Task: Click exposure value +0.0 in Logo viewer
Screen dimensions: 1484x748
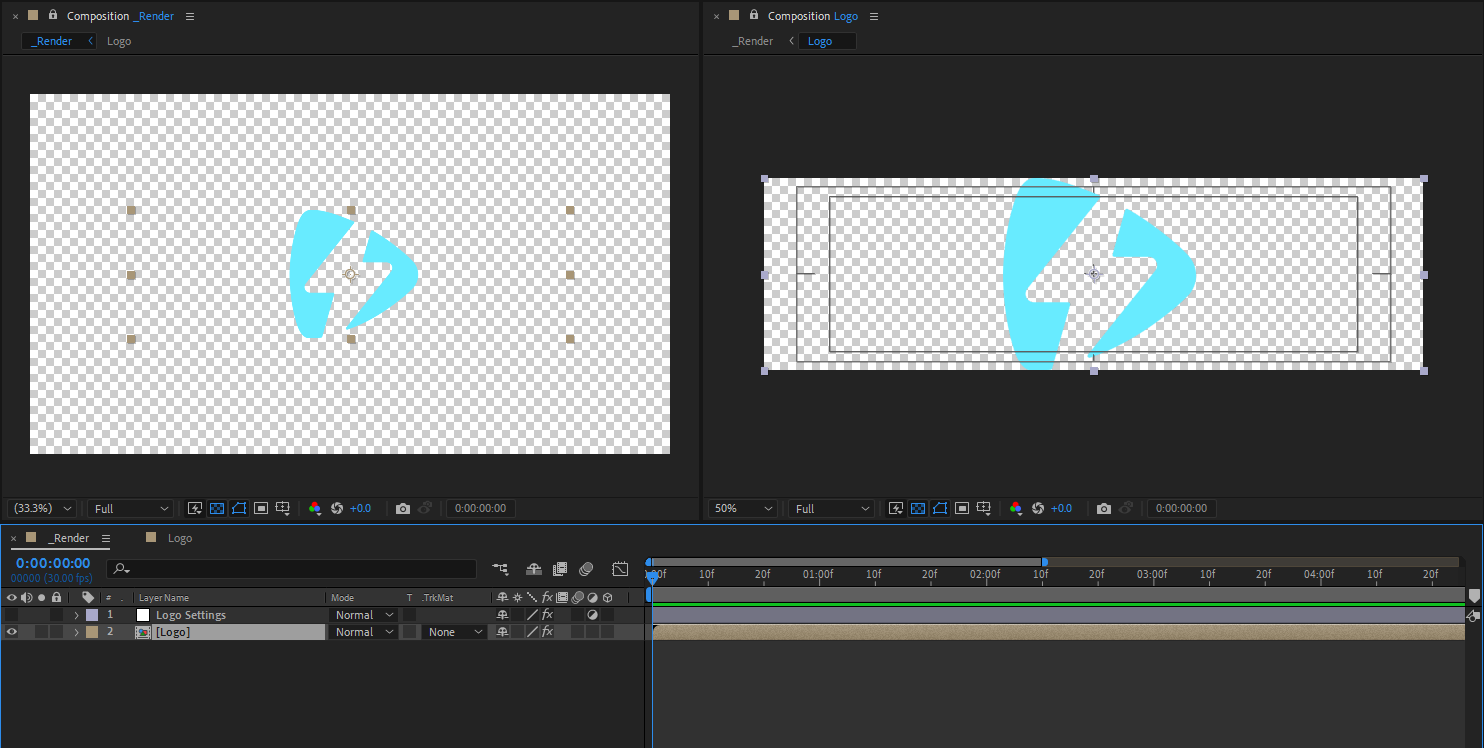Action: (1061, 508)
